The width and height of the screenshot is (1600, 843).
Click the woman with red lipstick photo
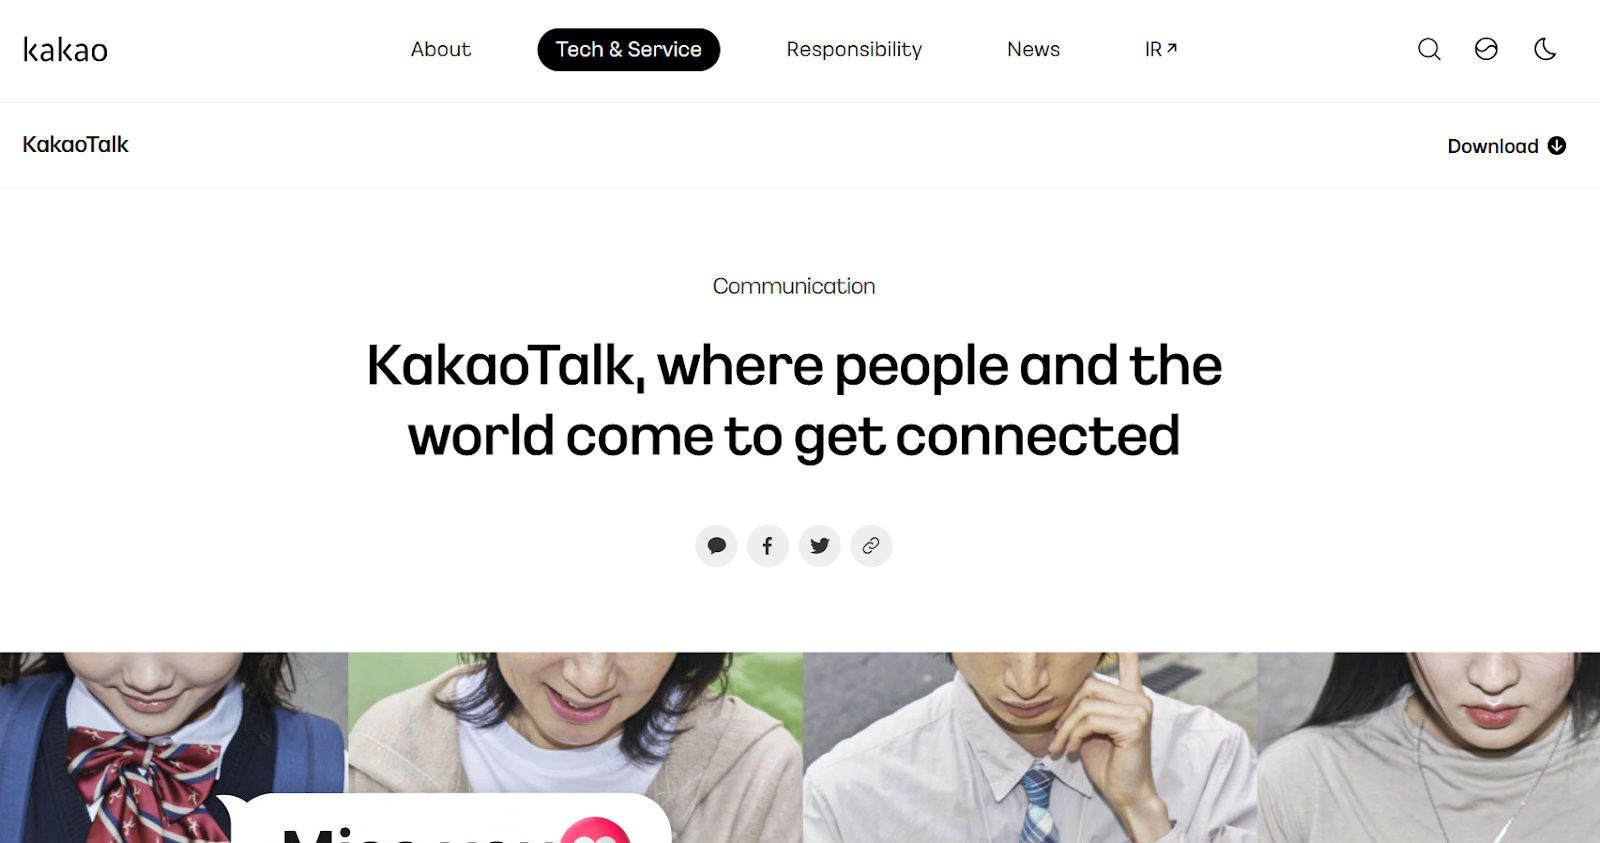pyautogui.click(x=1428, y=748)
